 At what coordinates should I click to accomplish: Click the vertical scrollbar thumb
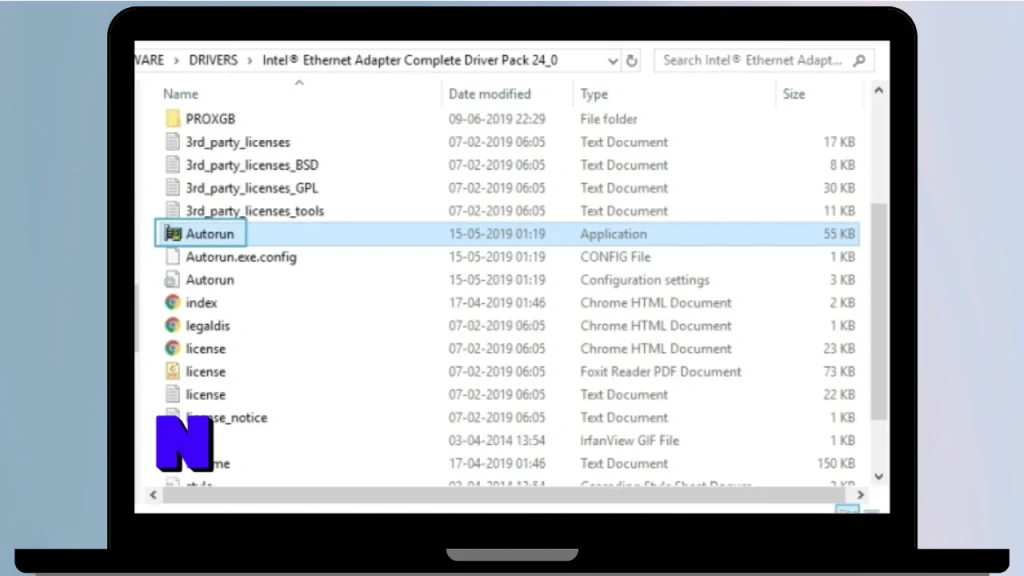[x=879, y=312]
